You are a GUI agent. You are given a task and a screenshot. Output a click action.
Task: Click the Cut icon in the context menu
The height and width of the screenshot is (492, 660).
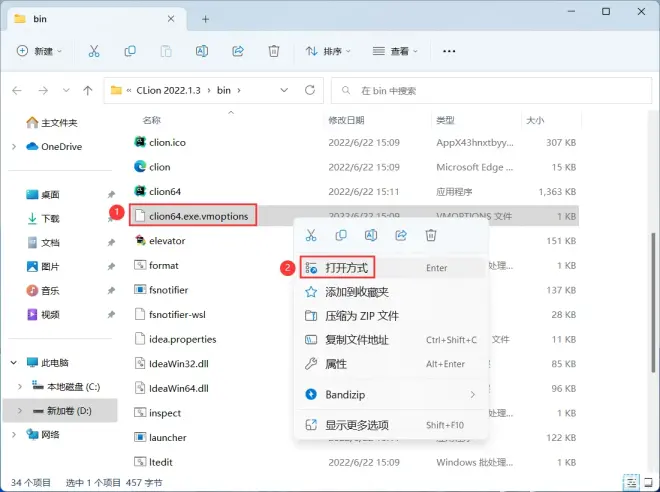(311, 235)
